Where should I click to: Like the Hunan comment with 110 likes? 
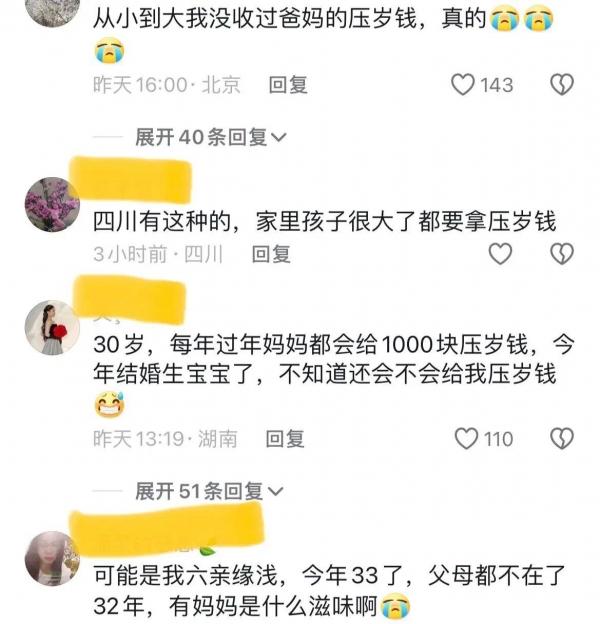466,439
